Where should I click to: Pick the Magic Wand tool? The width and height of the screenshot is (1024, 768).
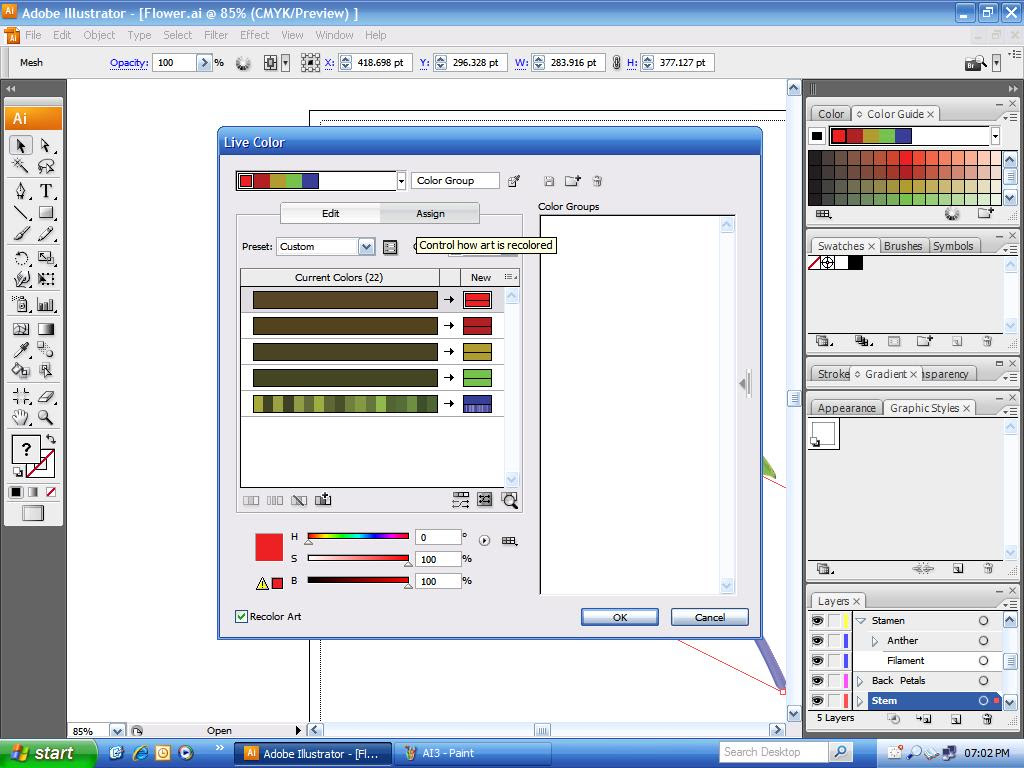coord(20,166)
